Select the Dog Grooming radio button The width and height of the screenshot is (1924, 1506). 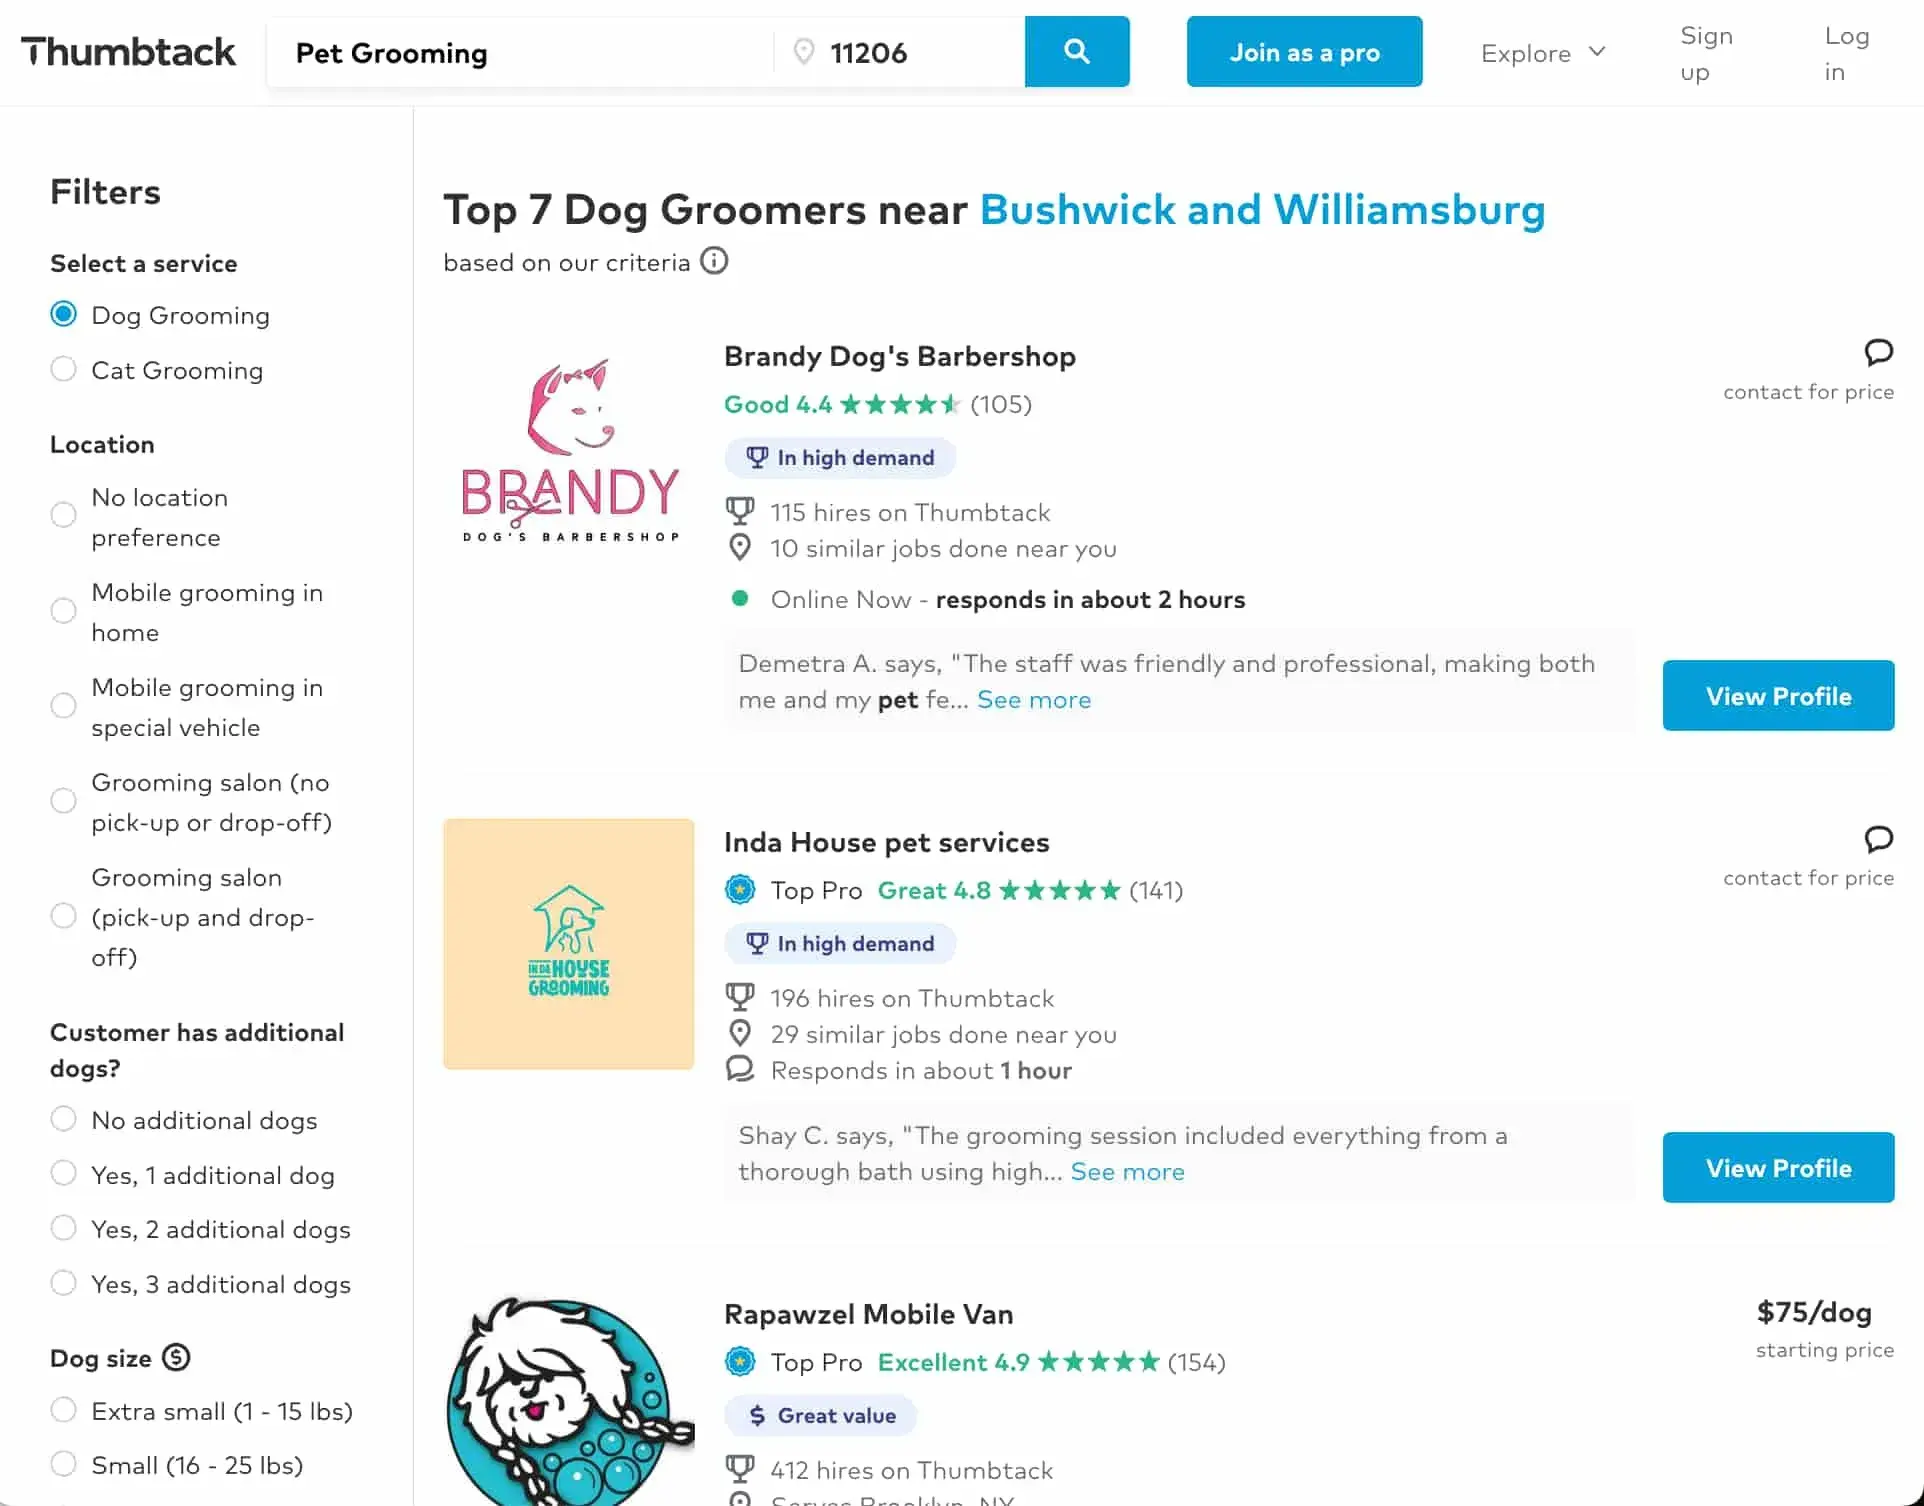pos(62,314)
